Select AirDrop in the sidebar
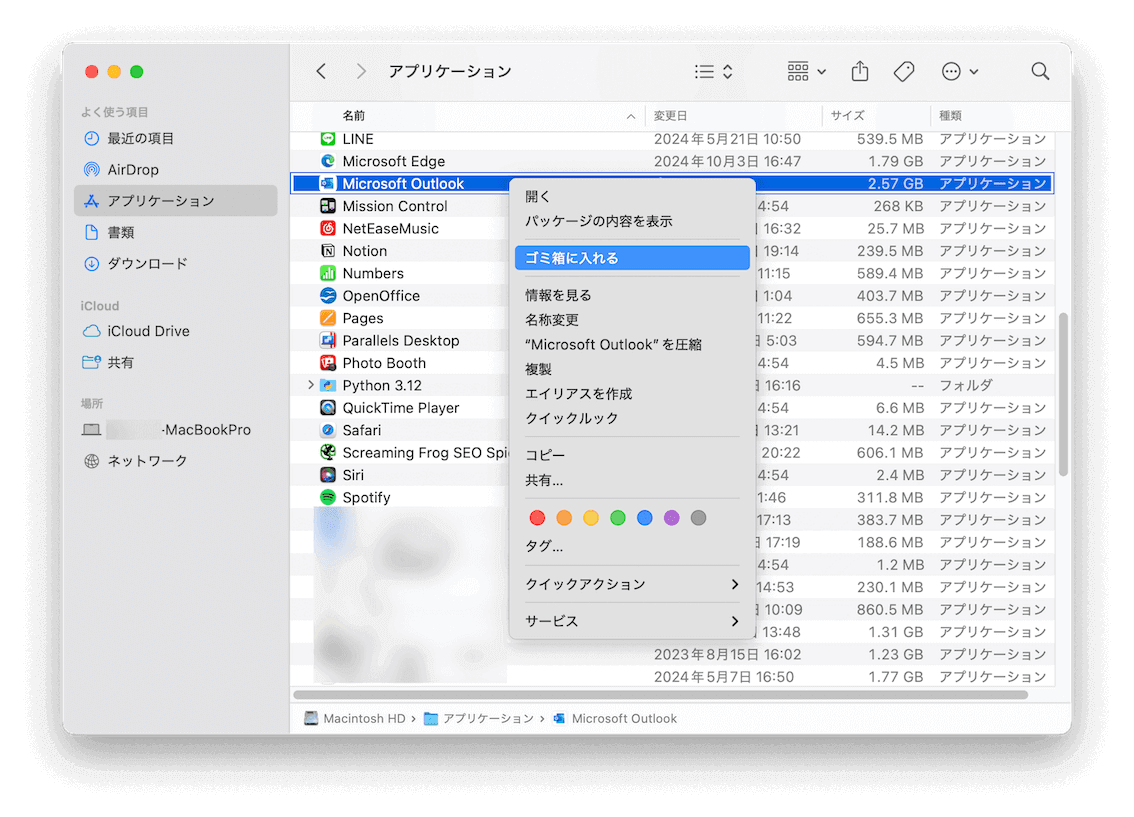The image size is (1134, 817). [x=175, y=169]
